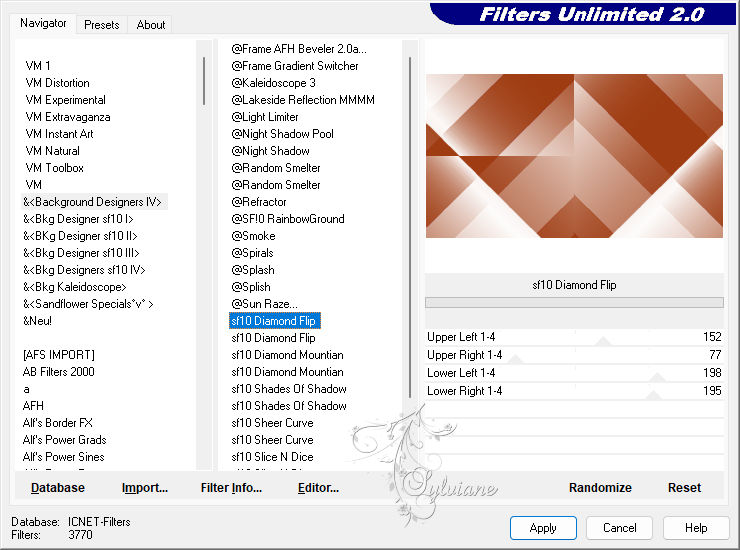Click the Database button
Viewport: 740px width, 550px height.
[x=58, y=488]
